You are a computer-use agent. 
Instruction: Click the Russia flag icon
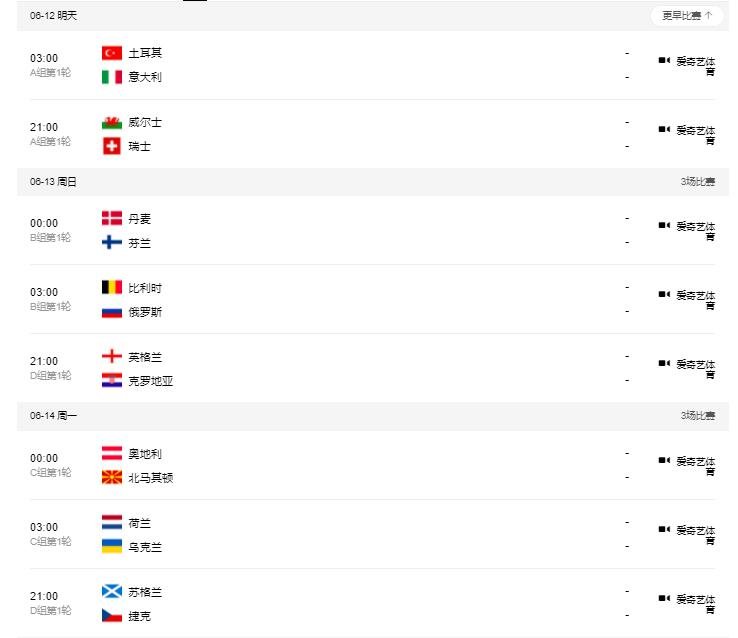[112, 311]
